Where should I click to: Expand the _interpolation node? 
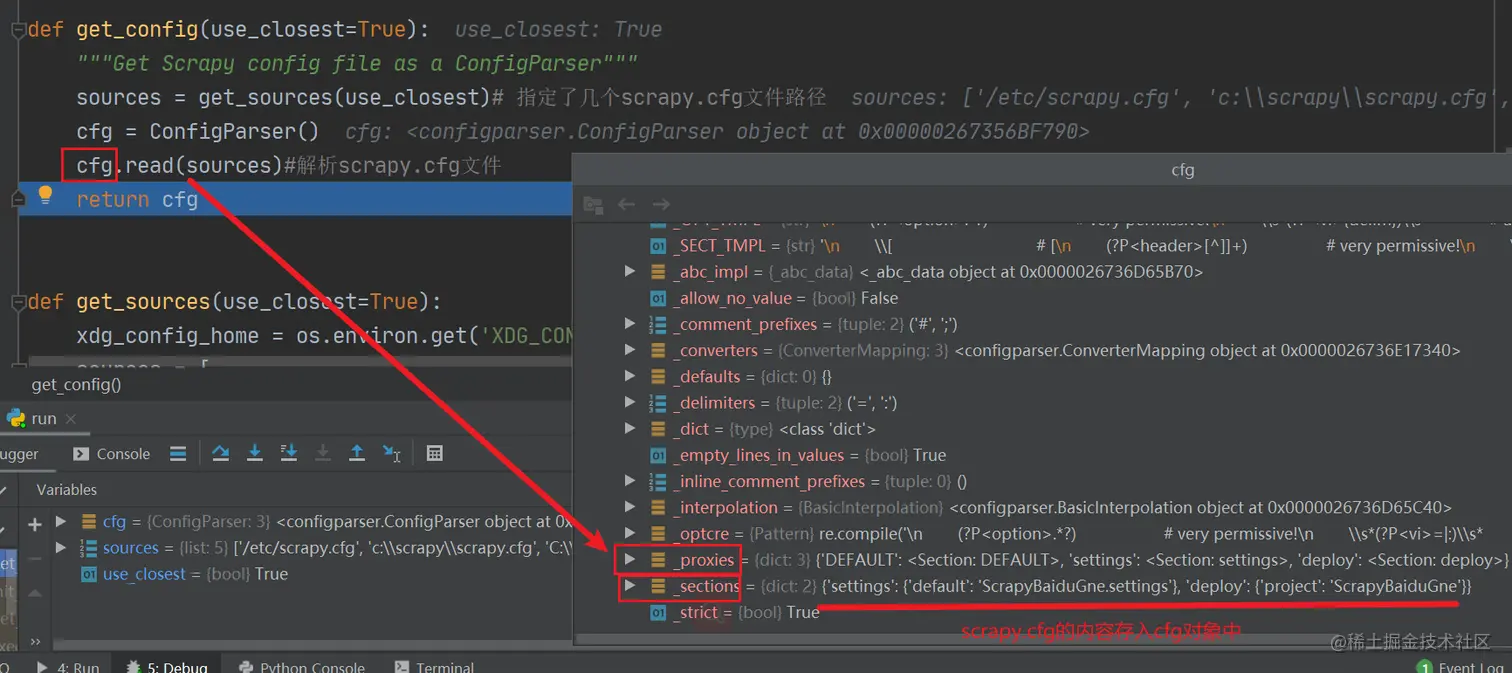coord(629,507)
